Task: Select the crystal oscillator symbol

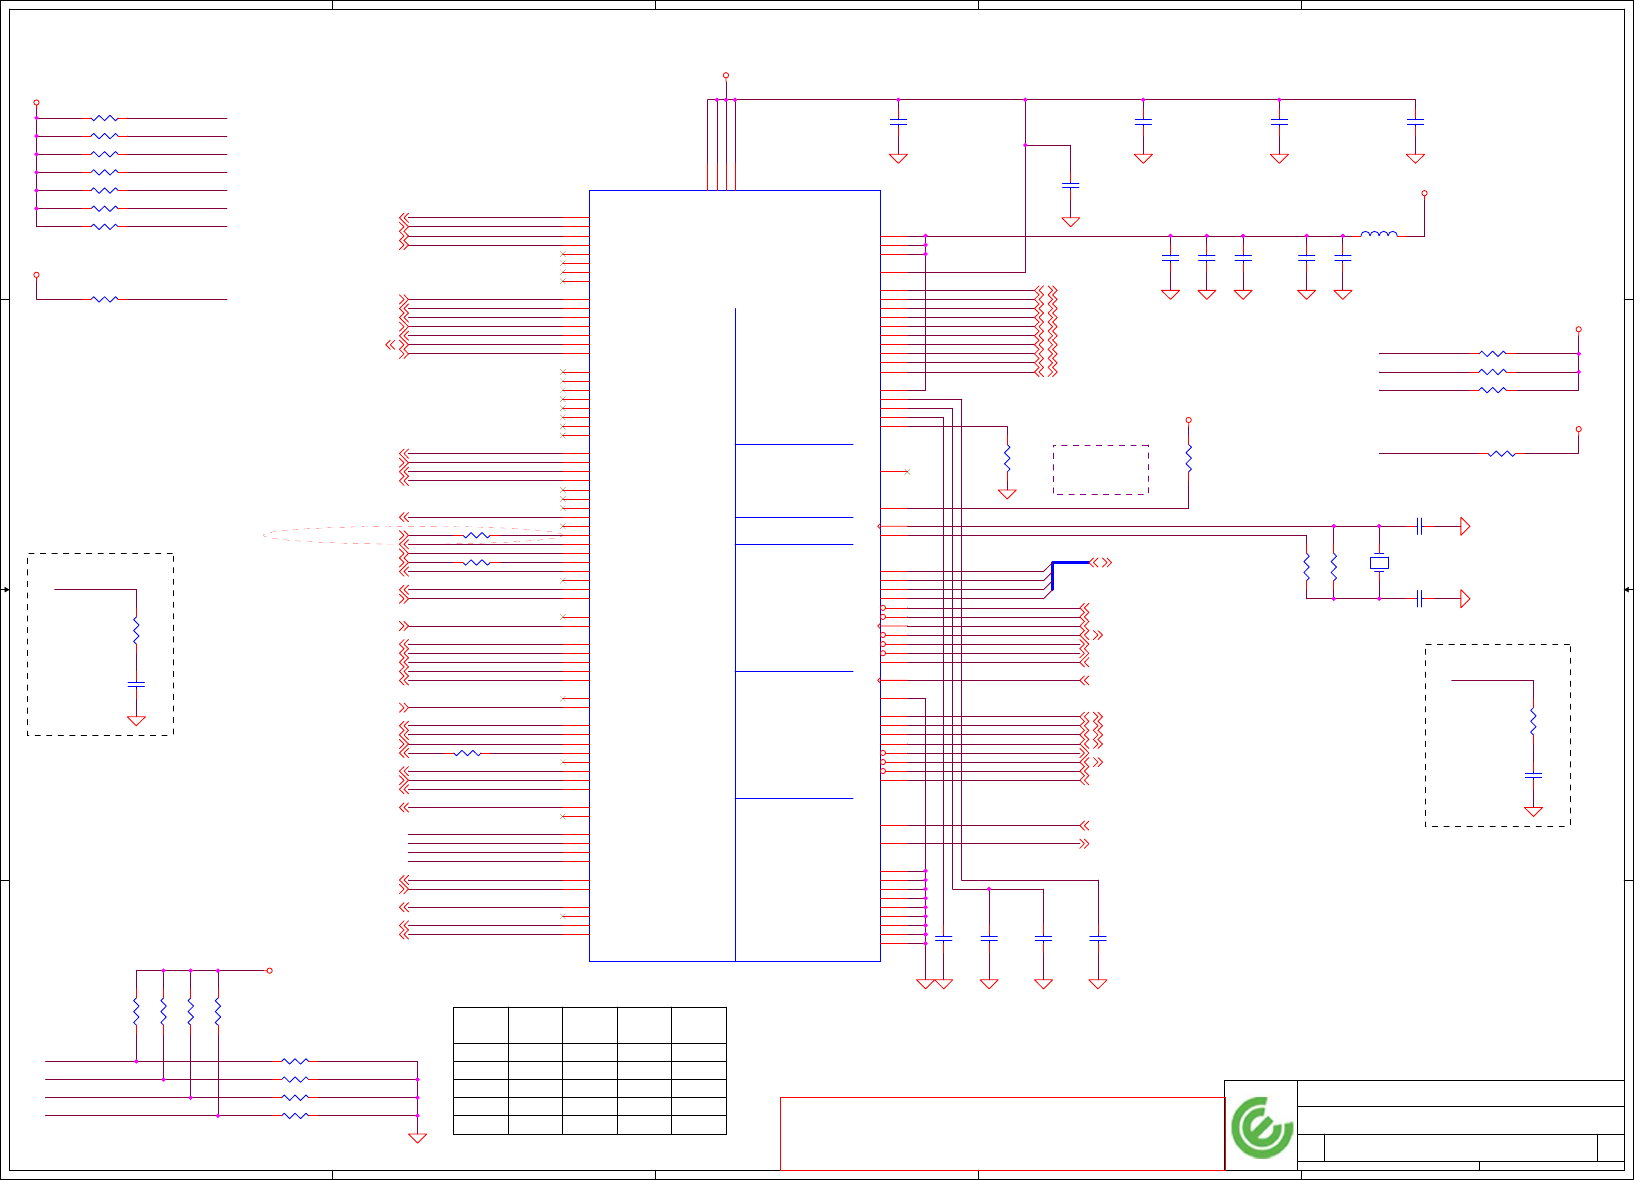Action: coord(1379,563)
